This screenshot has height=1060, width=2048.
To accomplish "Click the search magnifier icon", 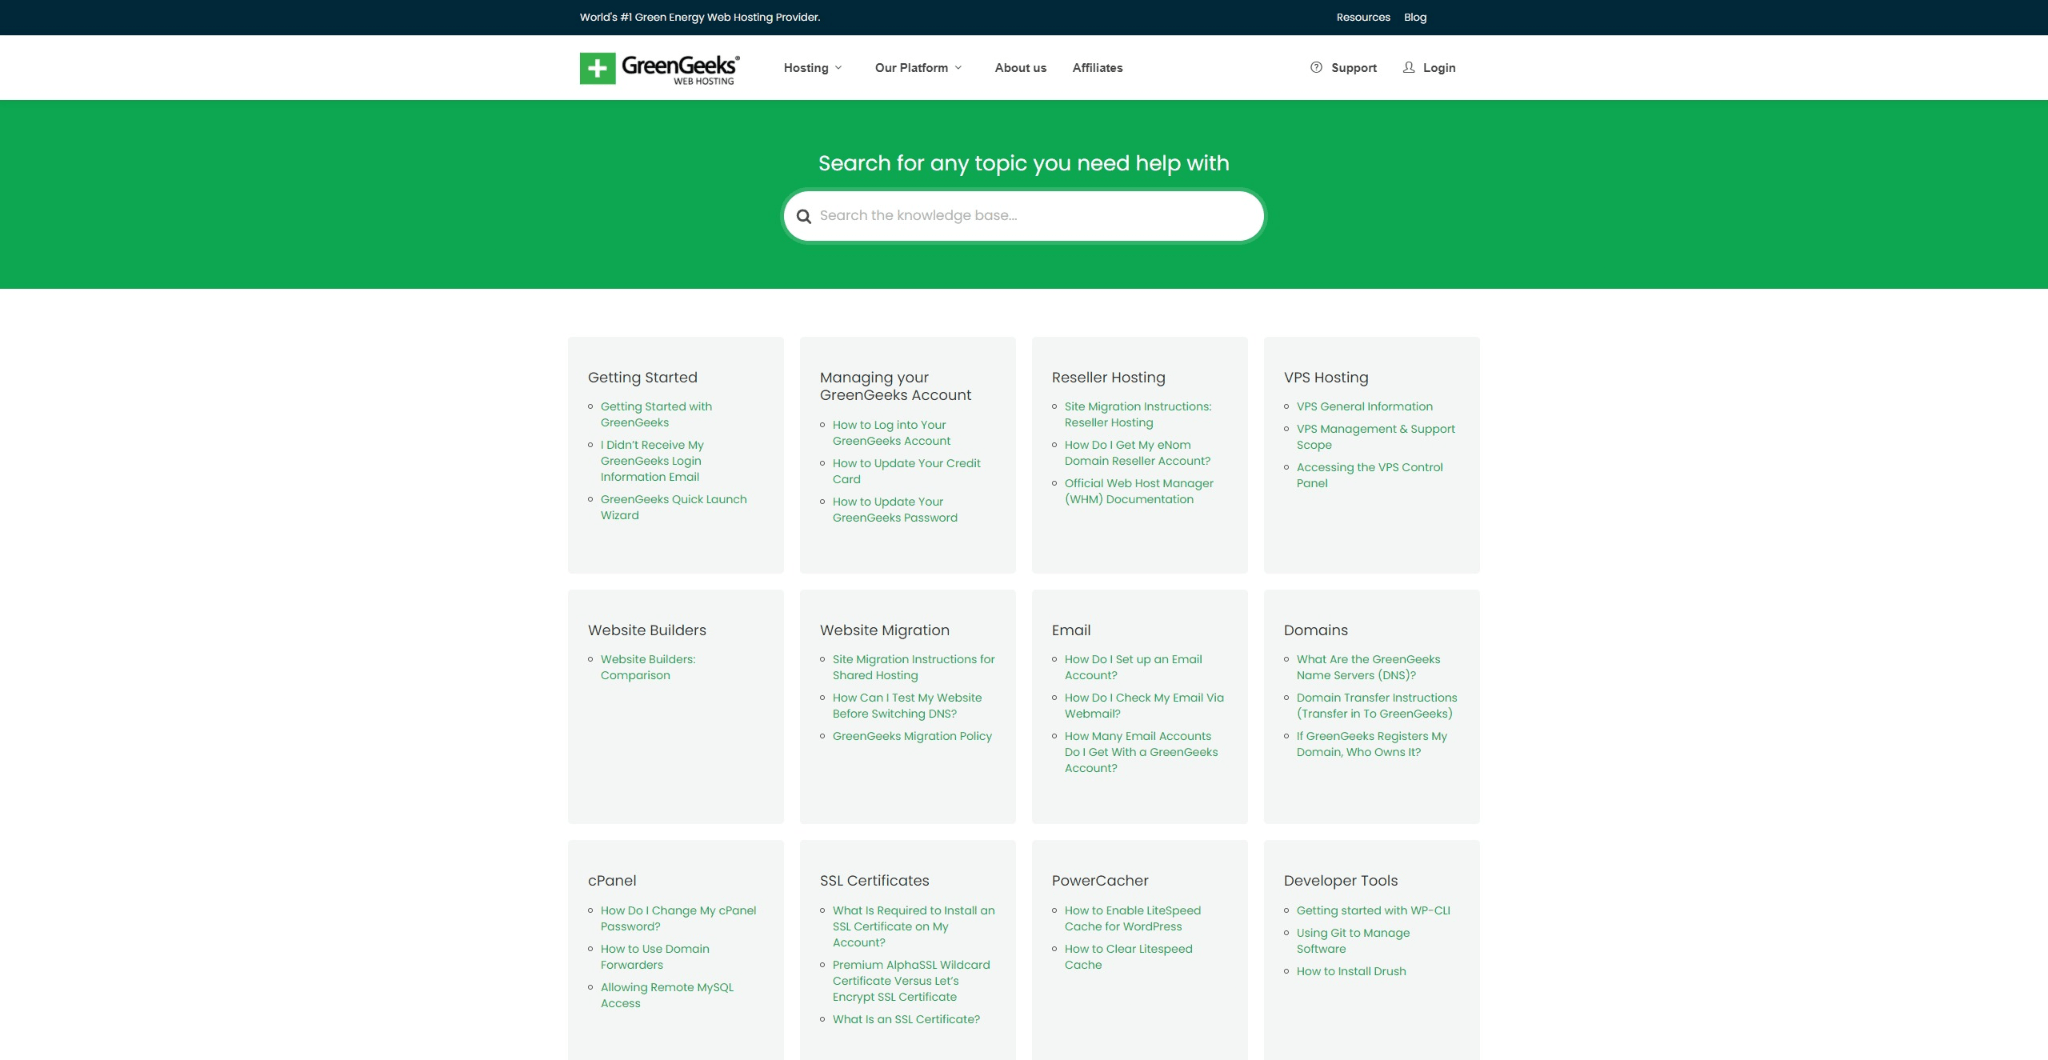I will pyautogui.click(x=803, y=216).
